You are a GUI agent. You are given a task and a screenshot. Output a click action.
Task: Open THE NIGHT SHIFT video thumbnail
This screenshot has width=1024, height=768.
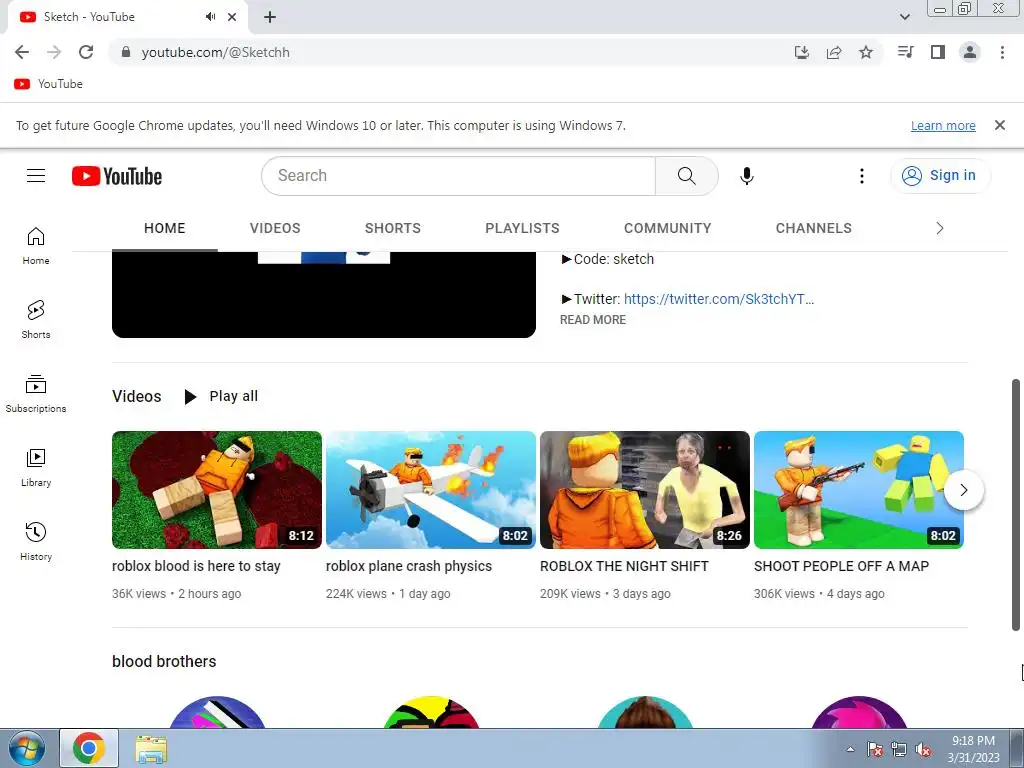(645, 490)
